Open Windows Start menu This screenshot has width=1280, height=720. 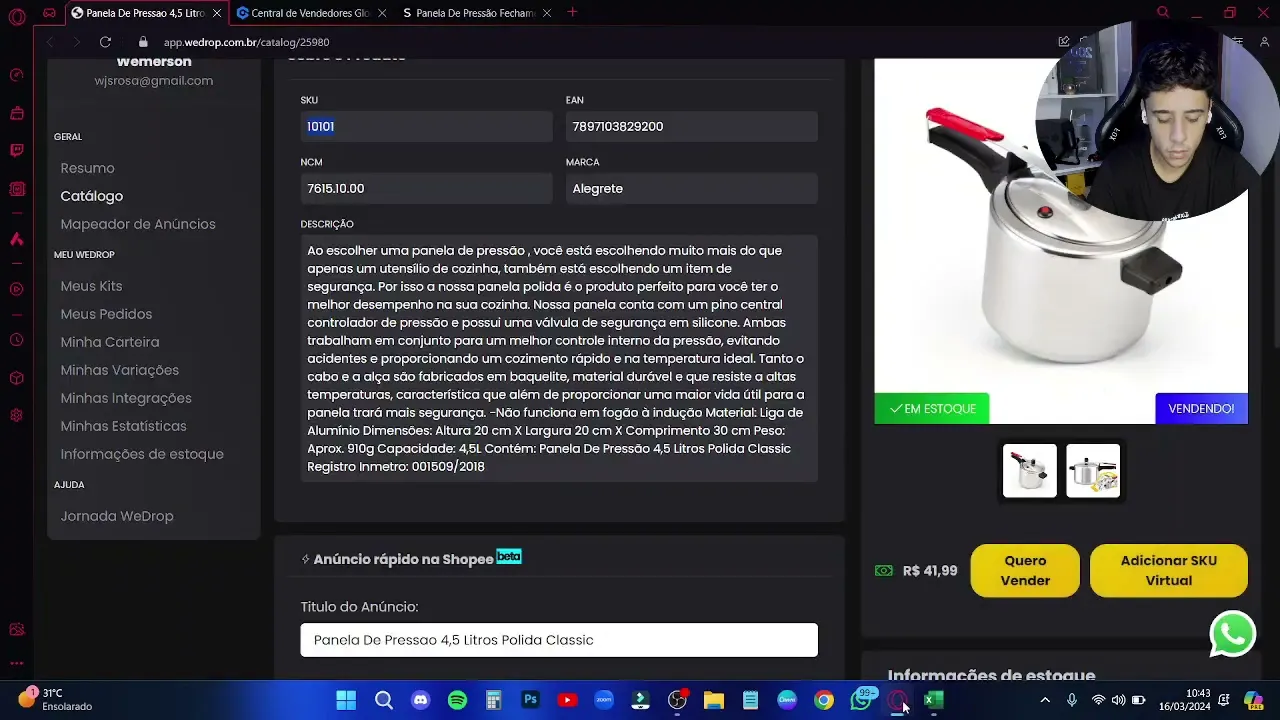[346, 700]
